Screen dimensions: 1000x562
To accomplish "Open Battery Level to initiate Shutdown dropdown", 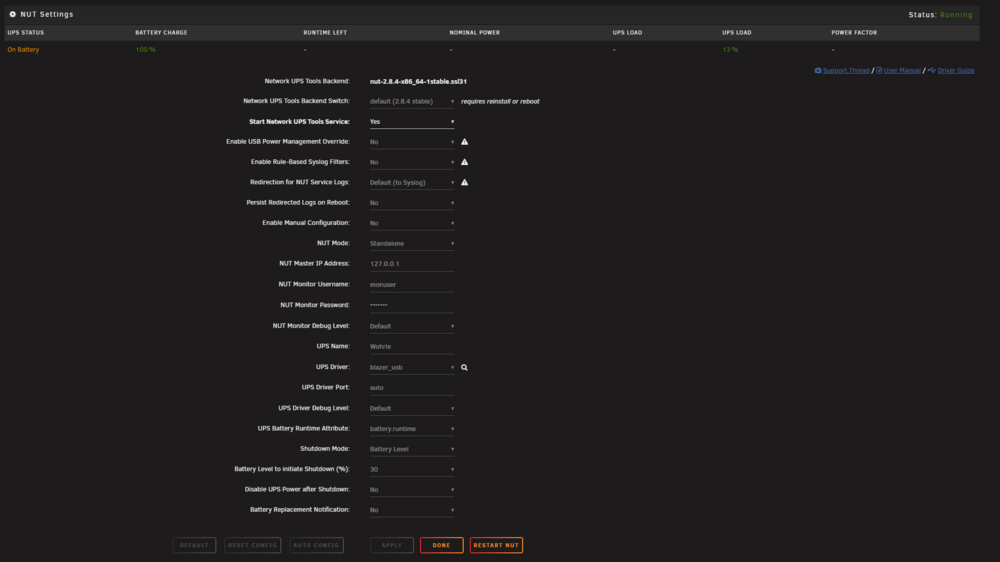I will [x=412, y=470].
